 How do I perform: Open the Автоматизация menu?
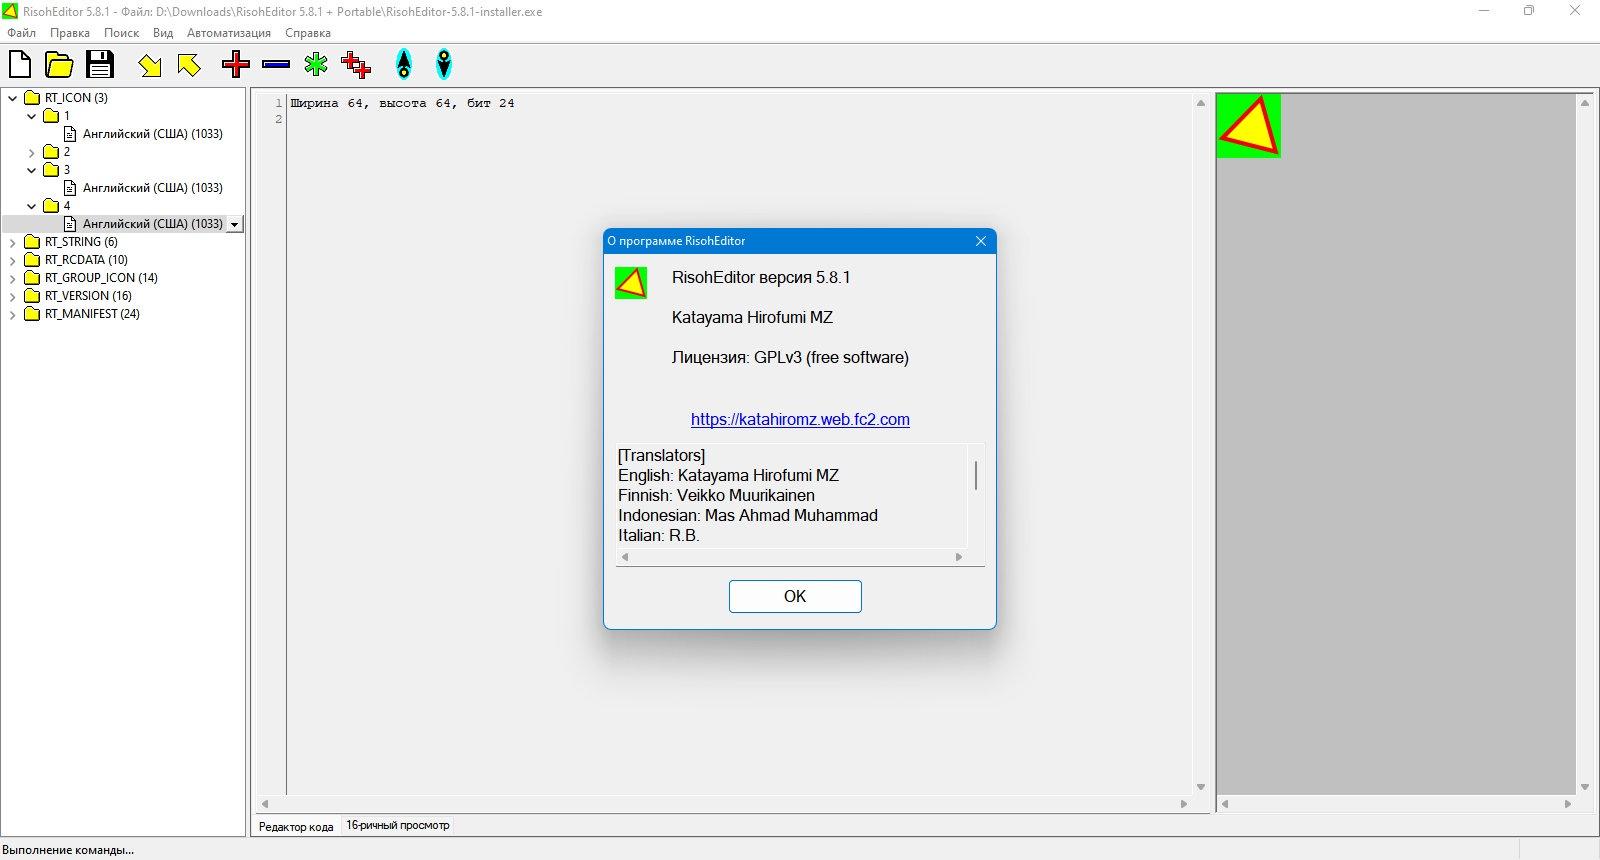click(229, 33)
